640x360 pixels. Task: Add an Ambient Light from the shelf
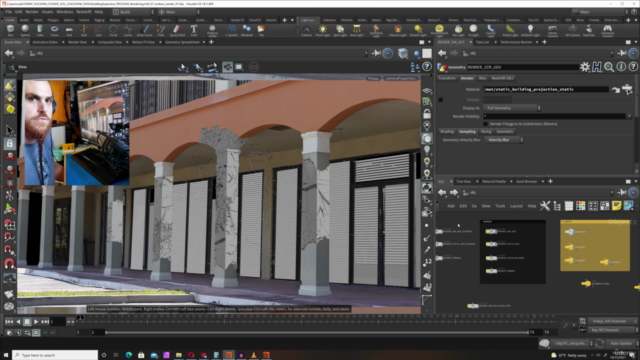click(530, 30)
